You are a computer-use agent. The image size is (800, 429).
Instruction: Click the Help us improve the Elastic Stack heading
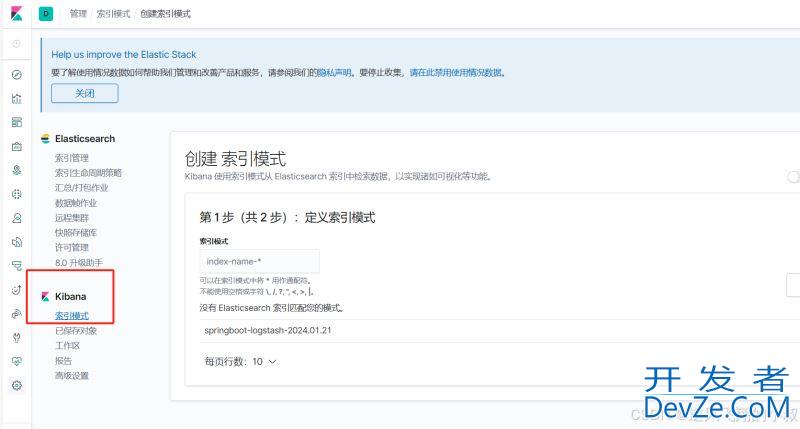click(124, 55)
